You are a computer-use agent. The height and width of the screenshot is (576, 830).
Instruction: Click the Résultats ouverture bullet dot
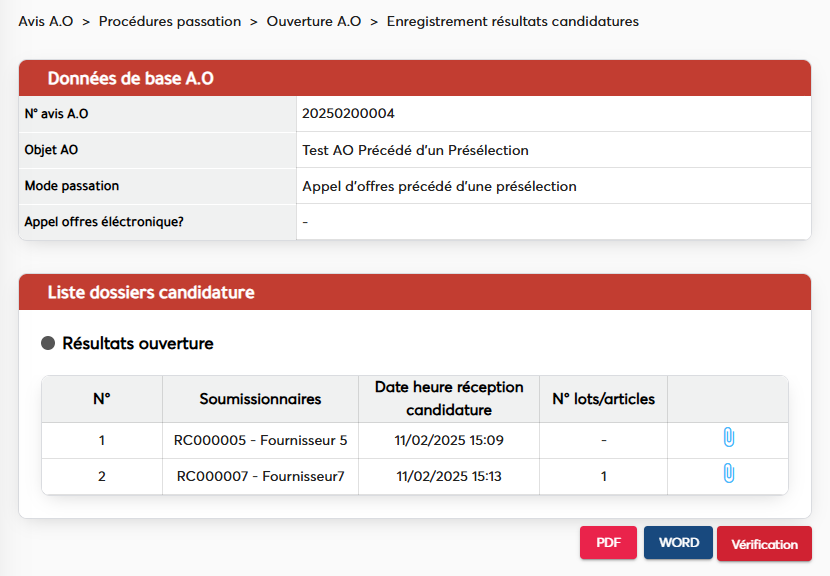coord(48,344)
